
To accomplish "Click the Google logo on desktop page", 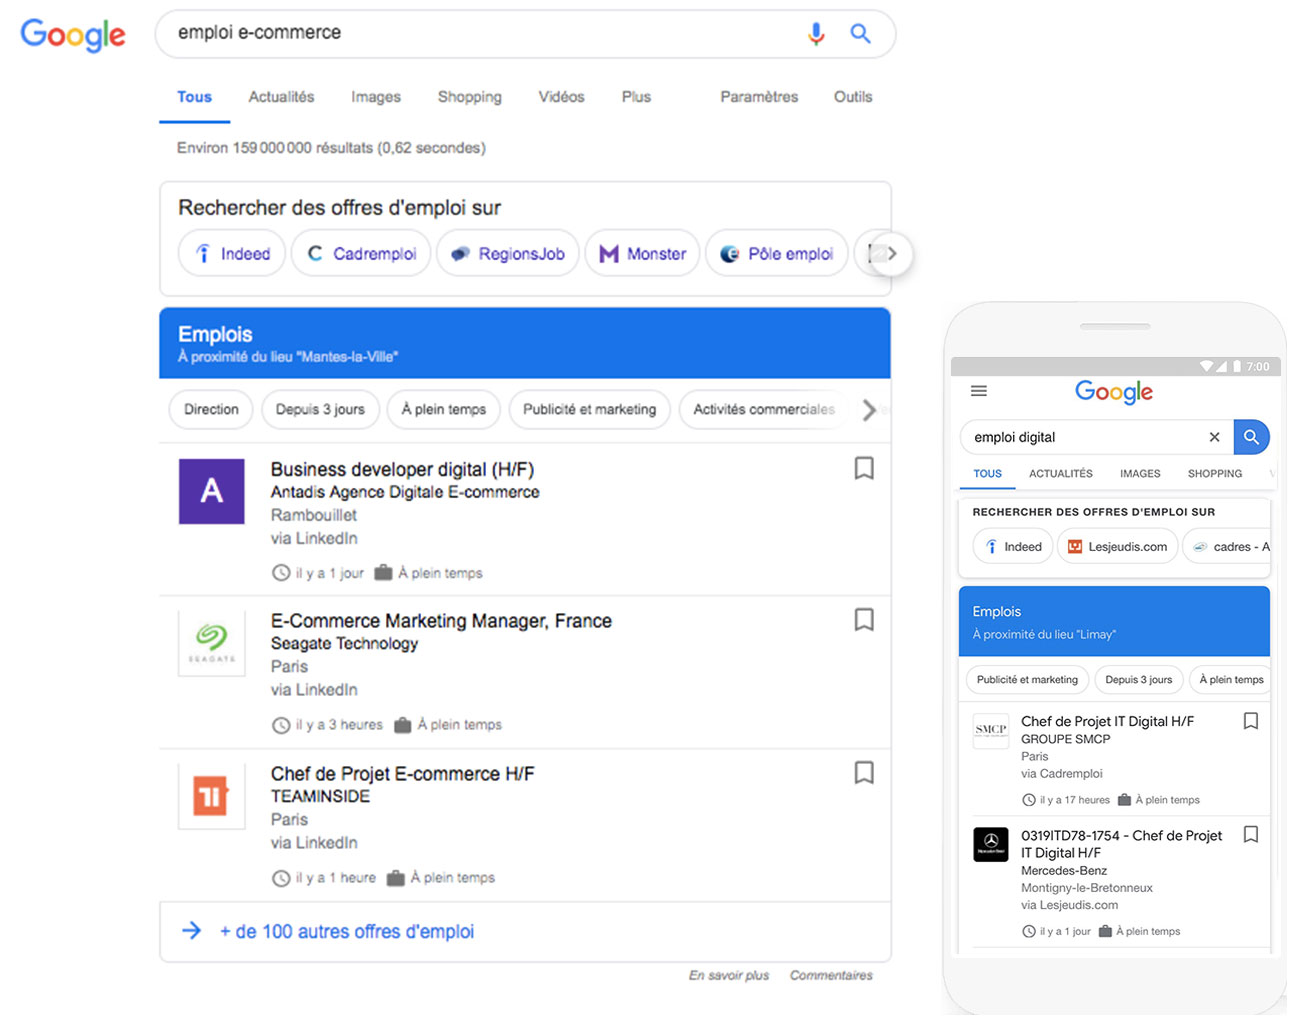I will 73,35.
